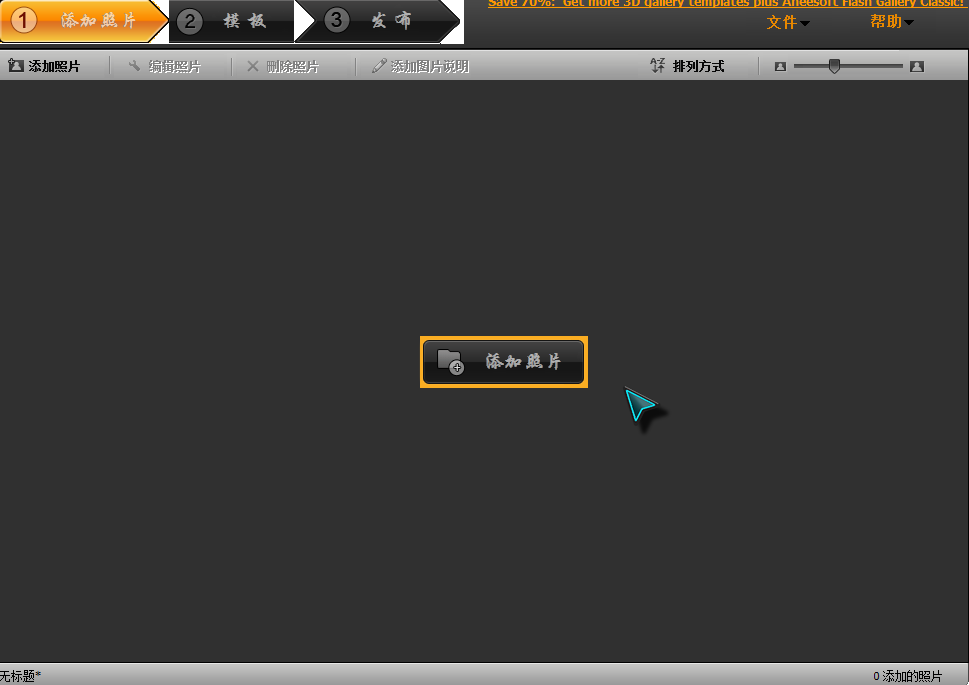Click the 0 添加的照片 status count
The width and height of the screenshot is (969, 685).
(908, 676)
